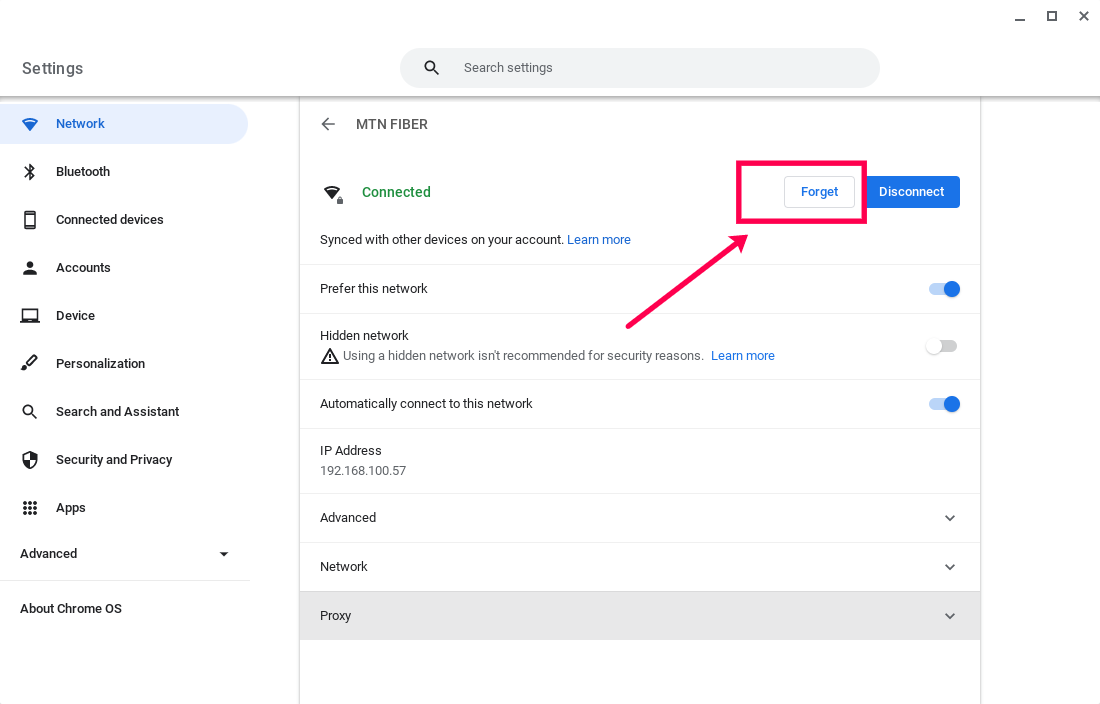Turn off Prefer this network toggle
The height and width of the screenshot is (704, 1100).
[x=944, y=289]
